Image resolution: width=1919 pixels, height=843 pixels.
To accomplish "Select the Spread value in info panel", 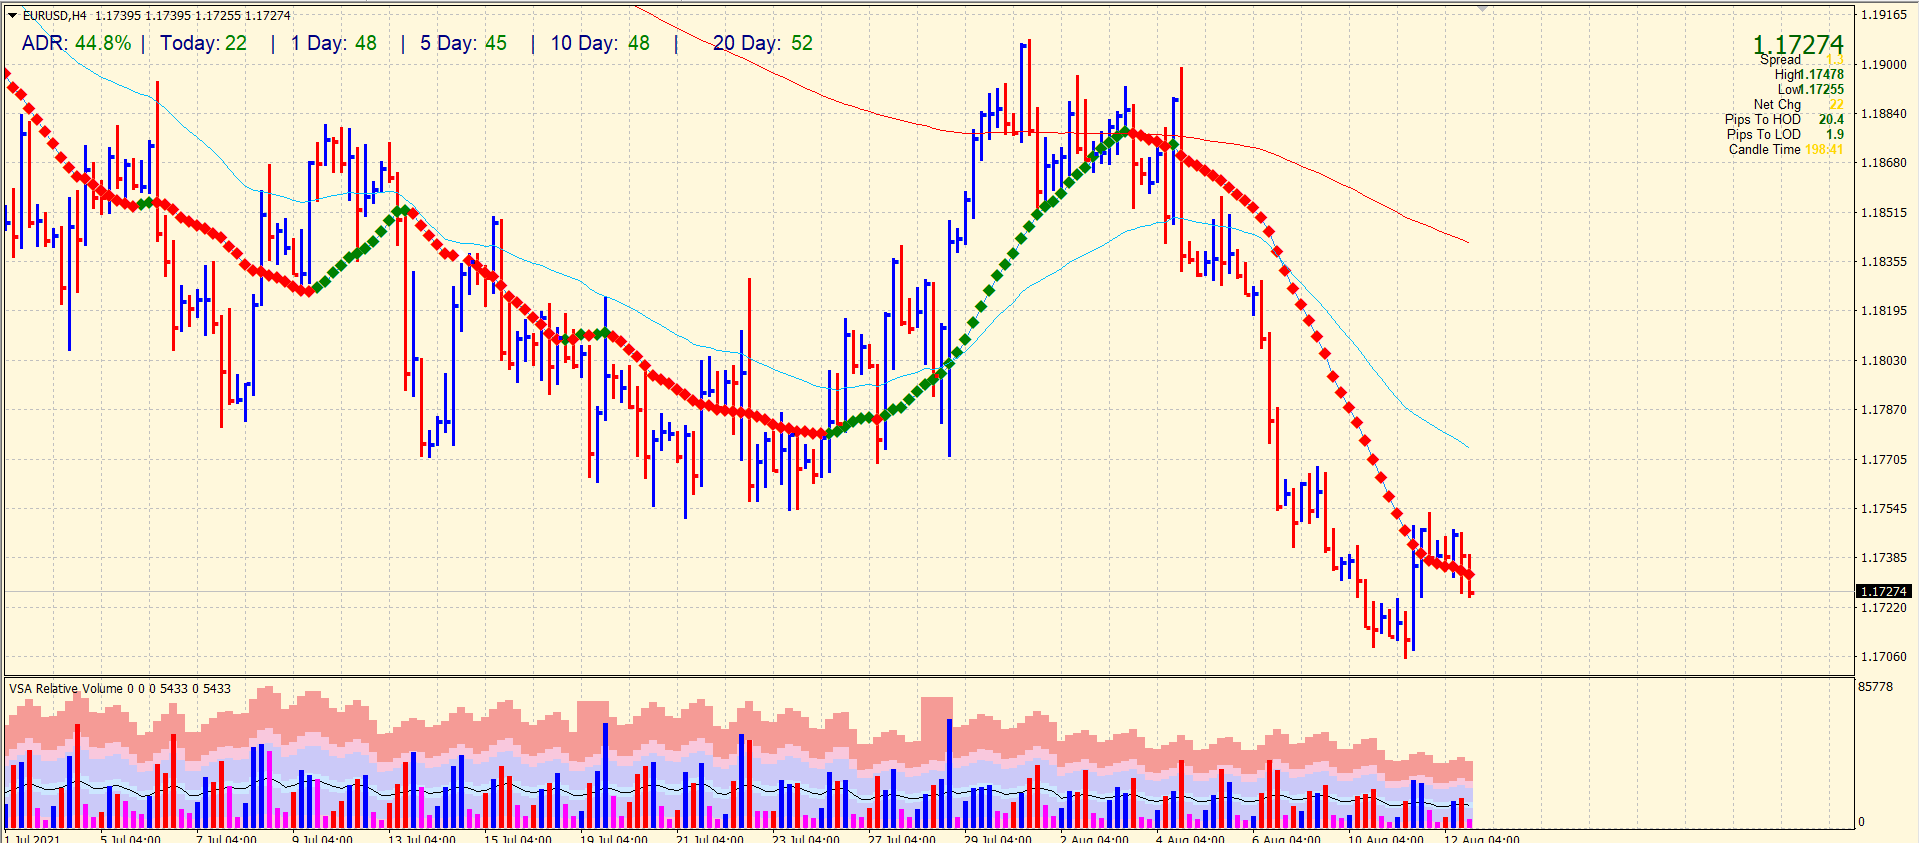I will (1834, 60).
